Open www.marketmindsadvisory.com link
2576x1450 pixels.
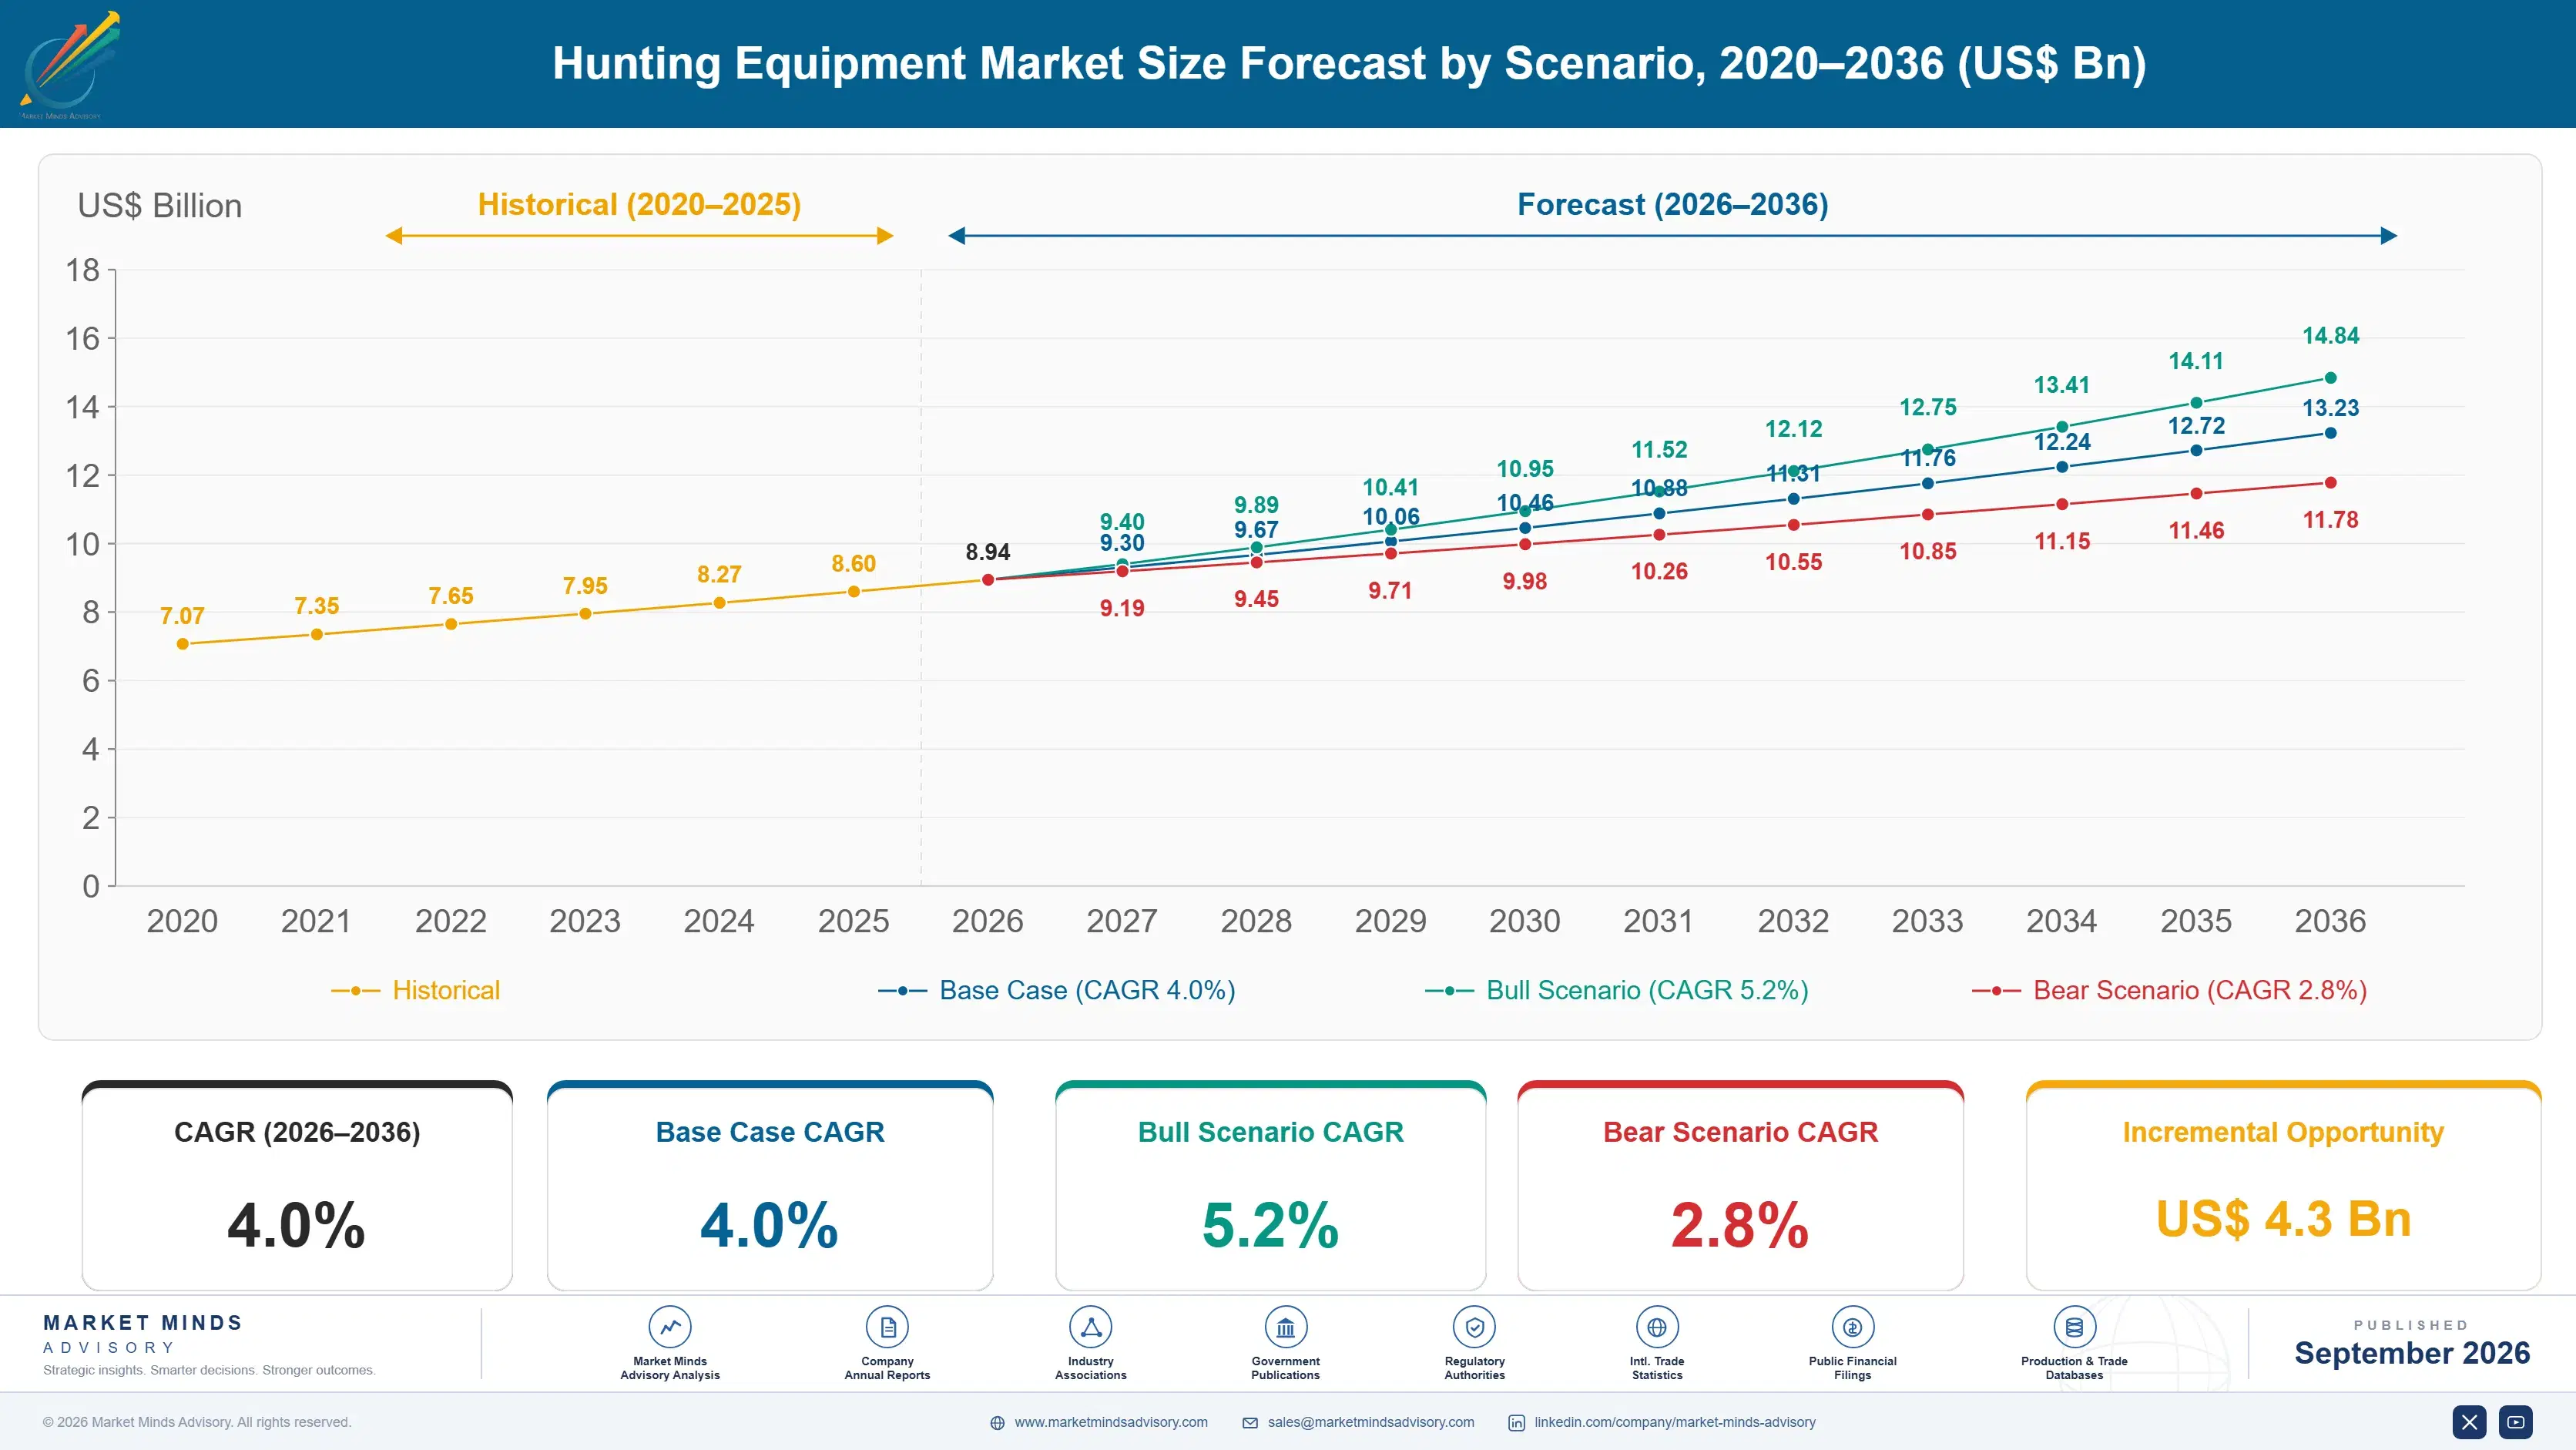[1111, 1422]
